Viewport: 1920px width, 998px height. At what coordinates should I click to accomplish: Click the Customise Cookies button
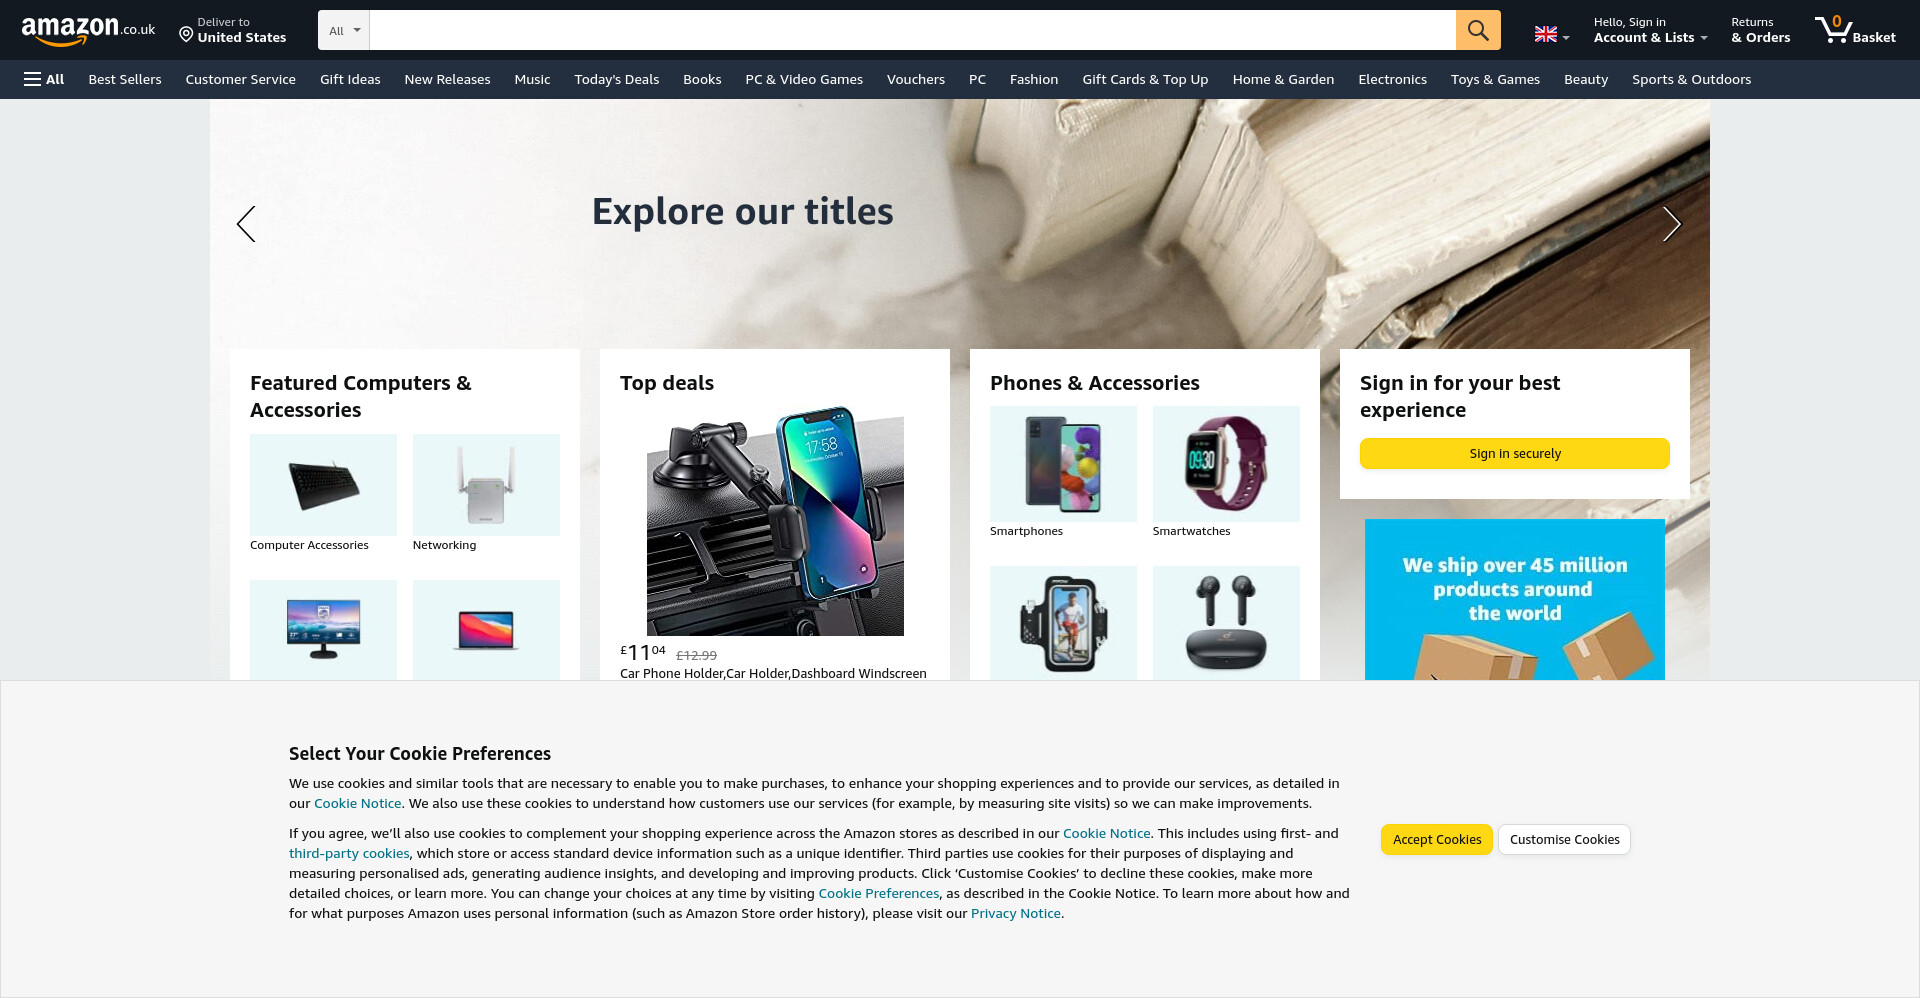click(1565, 839)
